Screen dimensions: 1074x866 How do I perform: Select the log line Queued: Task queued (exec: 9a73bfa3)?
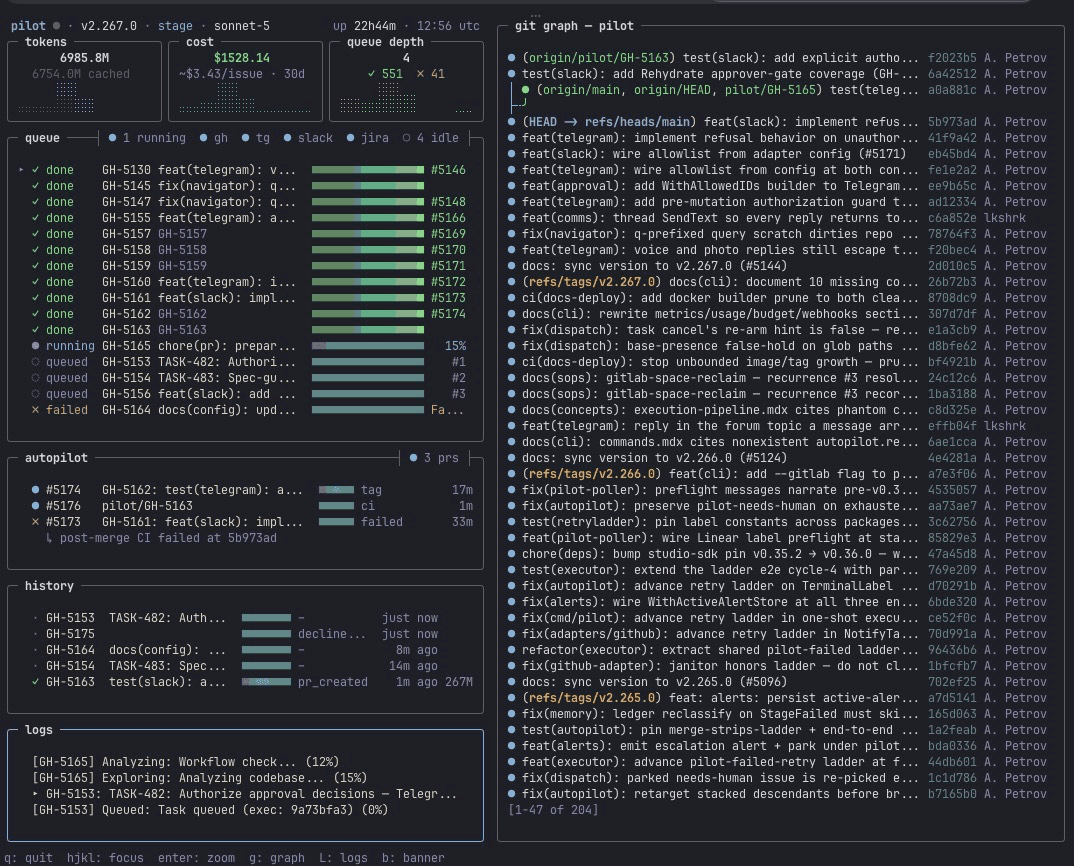(x=210, y=810)
